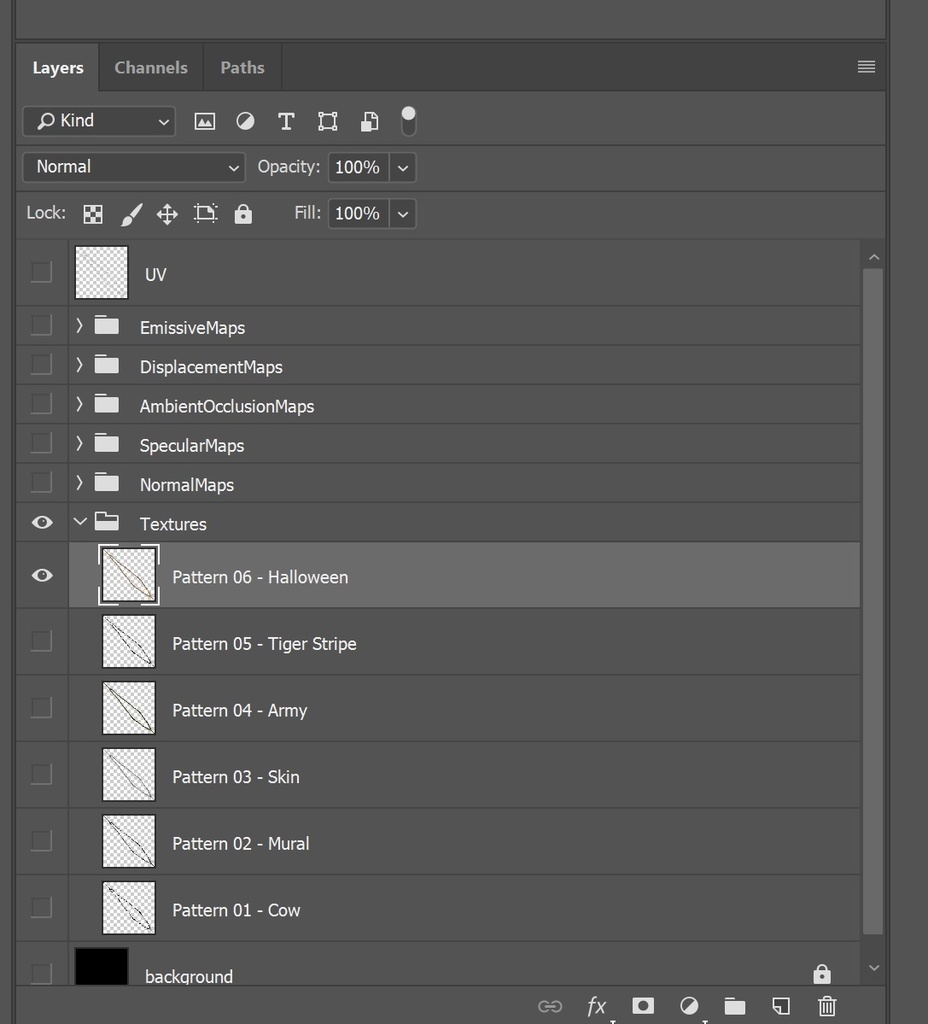Select the UV layer name
The width and height of the screenshot is (928, 1024).
(155, 274)
